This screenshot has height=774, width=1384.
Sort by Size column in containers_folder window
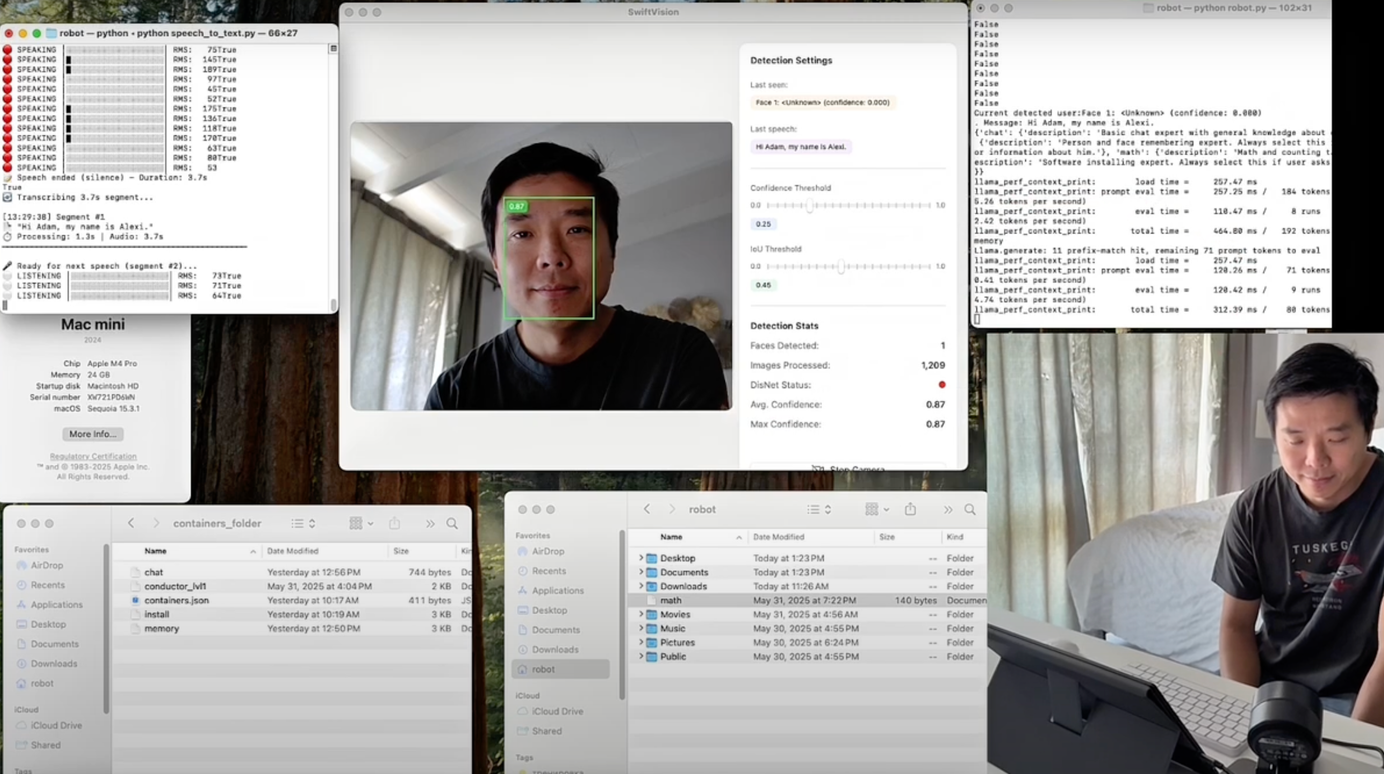coord(401,551)
